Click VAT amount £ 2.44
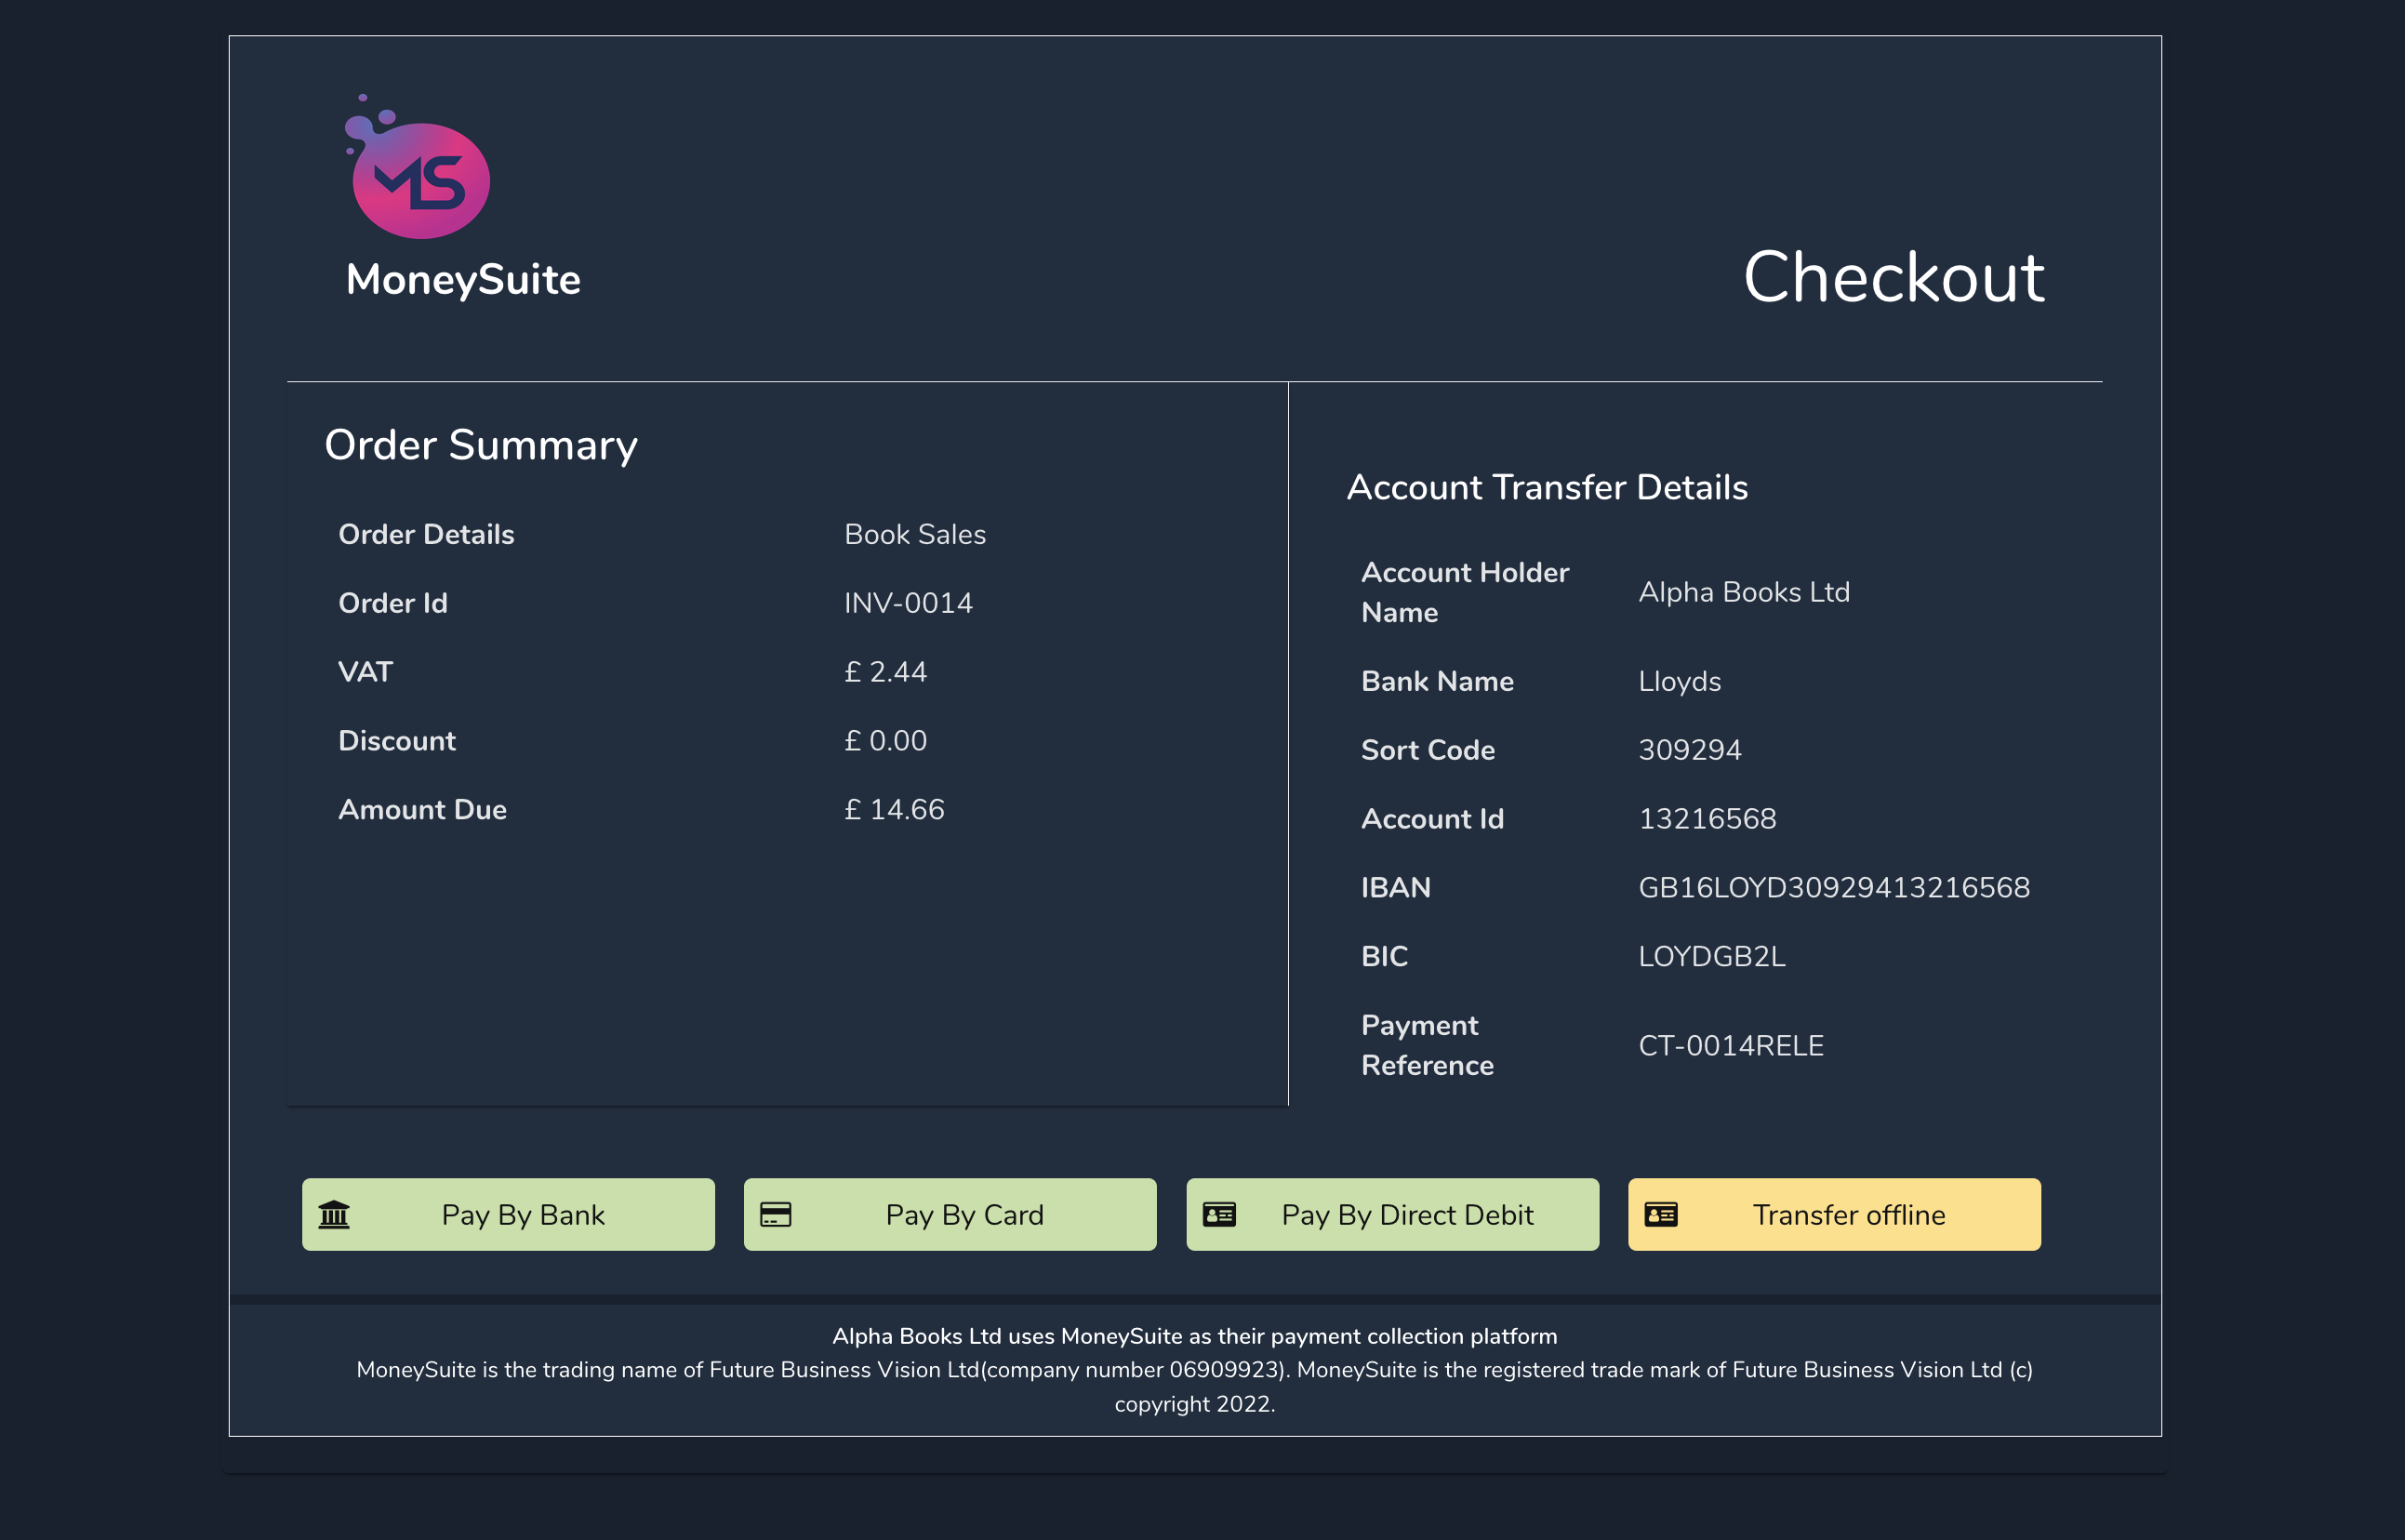Viewport: 2405px width, 1540px height. [886, 672]
